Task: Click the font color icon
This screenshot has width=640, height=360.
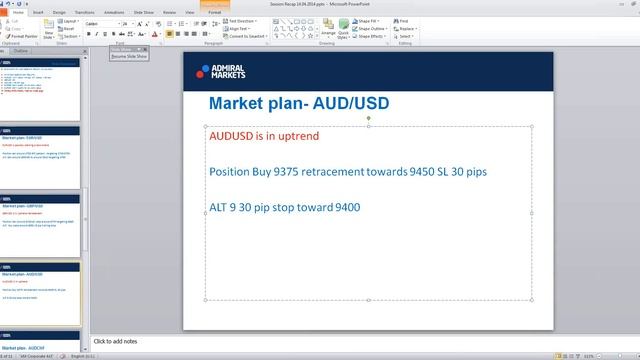Action: pos(155,34)
